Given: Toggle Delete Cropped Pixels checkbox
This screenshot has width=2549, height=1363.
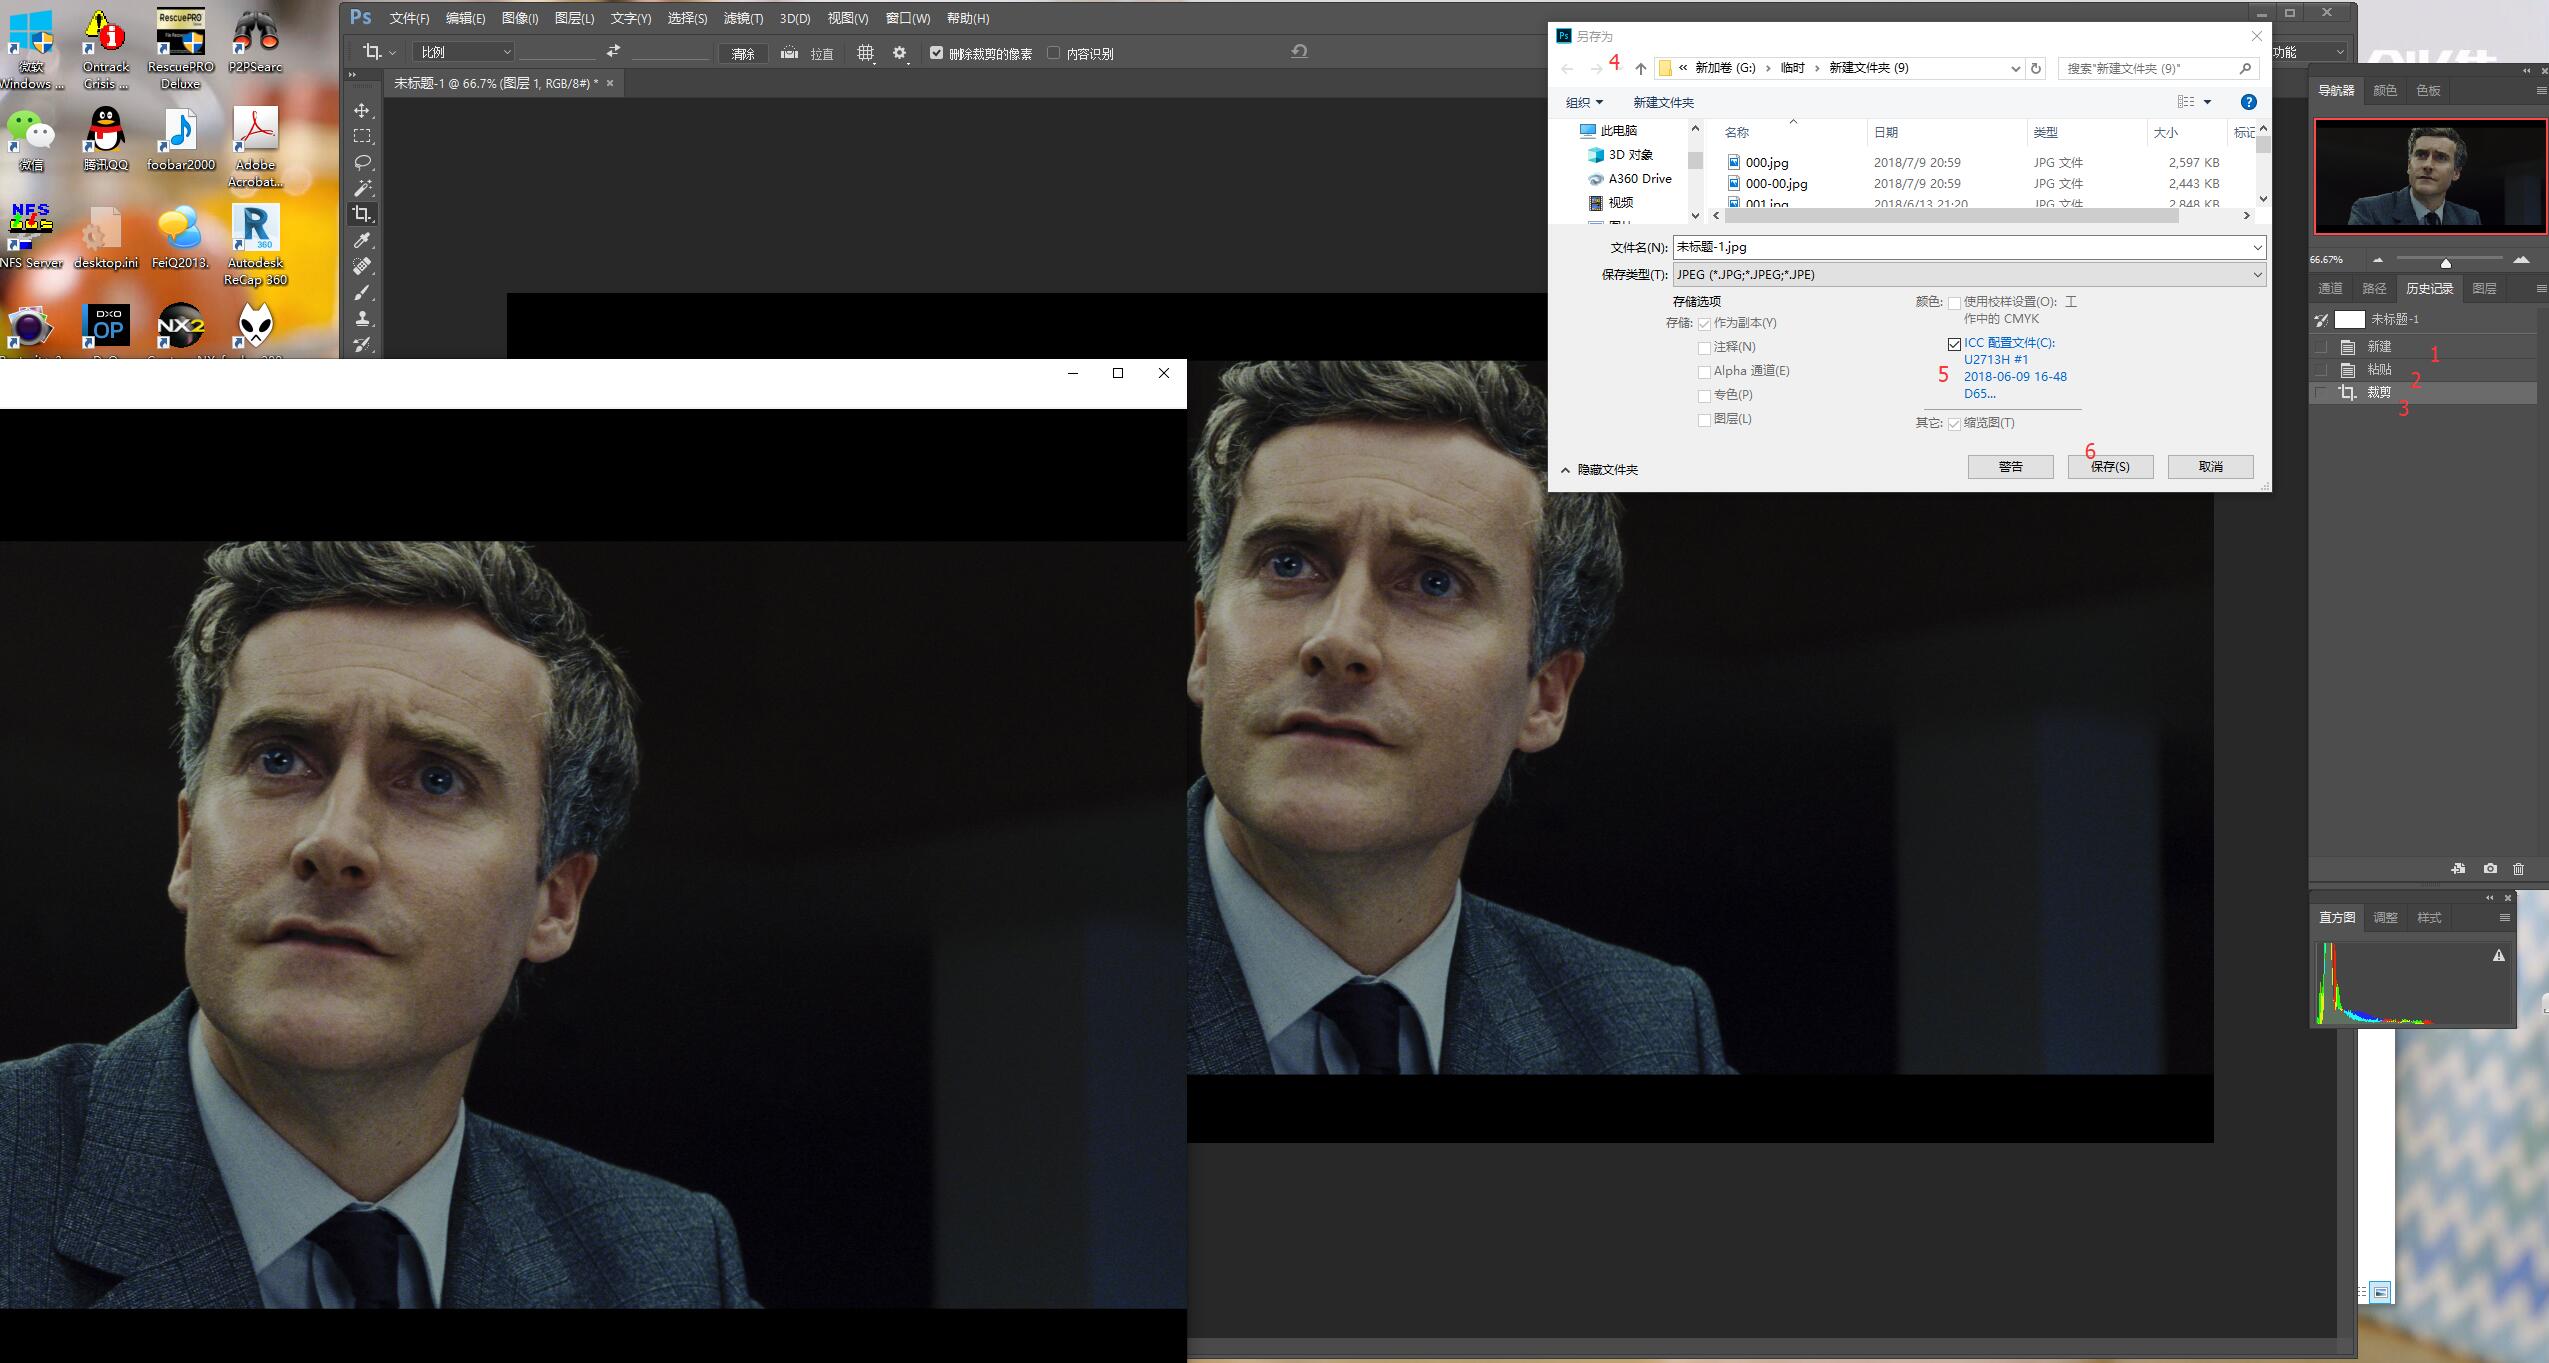Looking at the screenshot, I should click(936, 53).
